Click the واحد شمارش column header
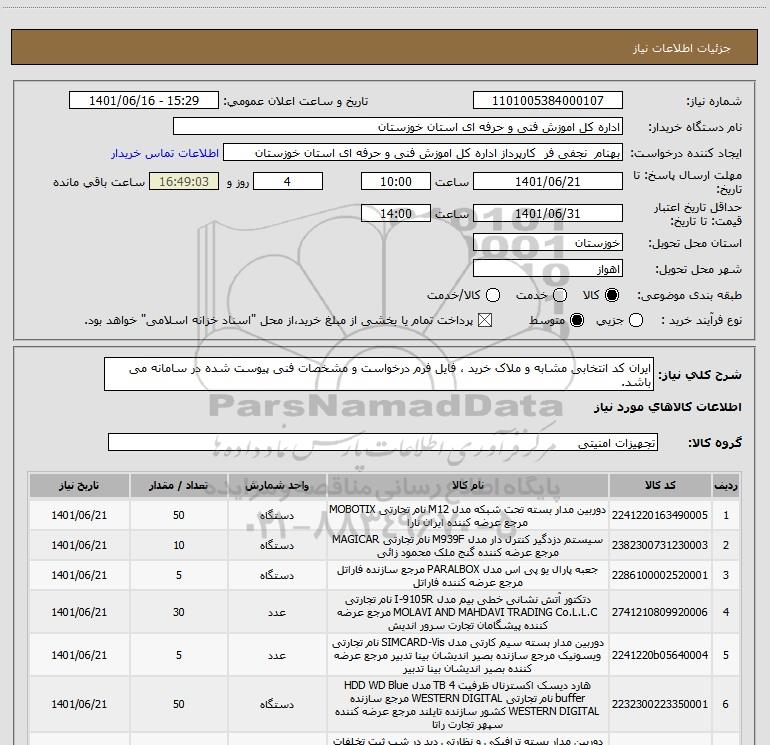The height and width of the screenshot is (745, 770). [277, 485]
